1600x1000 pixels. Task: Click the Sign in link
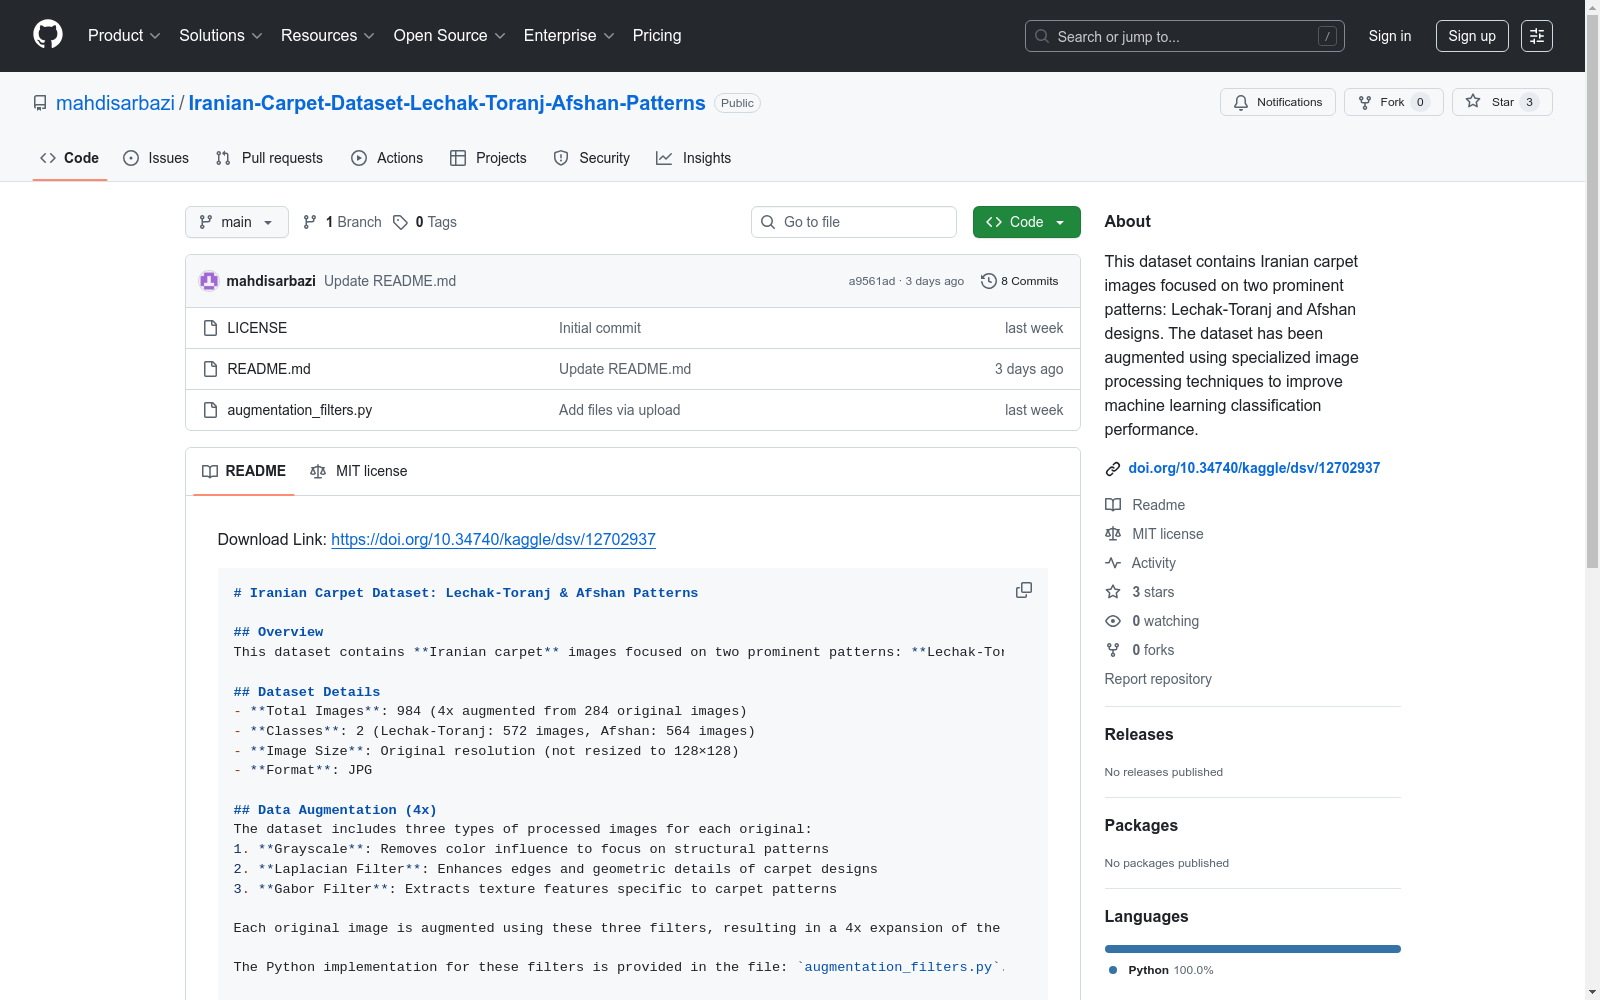pyautogui.click(x=1390, y=36)
